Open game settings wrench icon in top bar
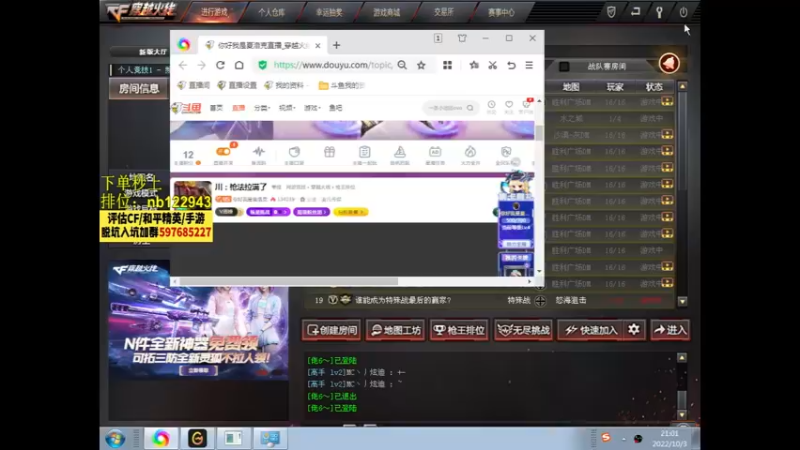The image size is (800, 450). 659,12
